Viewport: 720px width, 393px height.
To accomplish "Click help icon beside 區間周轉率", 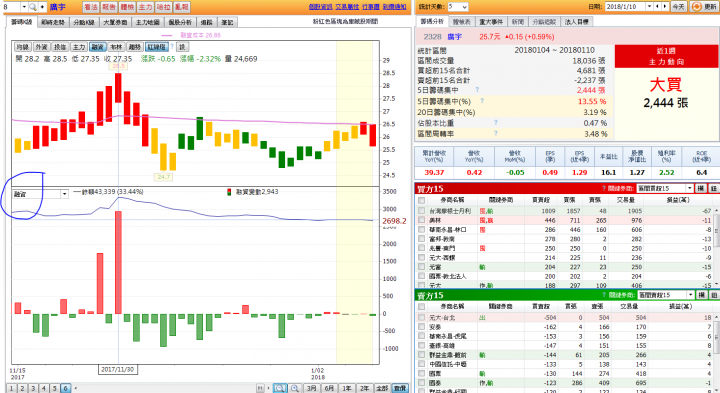I will pos(495,133).
